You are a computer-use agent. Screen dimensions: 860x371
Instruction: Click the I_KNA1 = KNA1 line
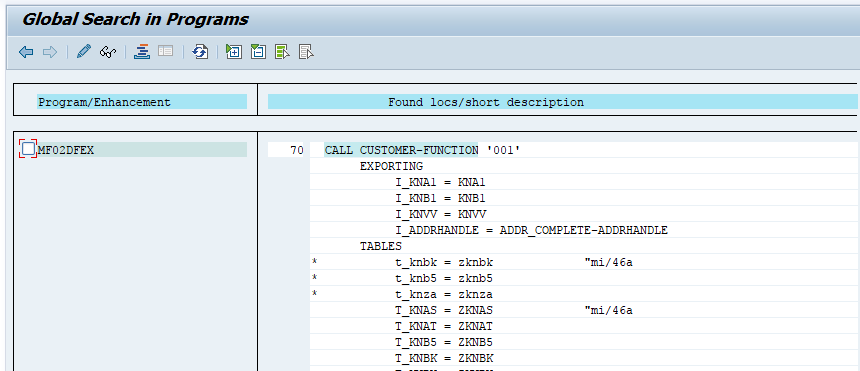[440, 182]
